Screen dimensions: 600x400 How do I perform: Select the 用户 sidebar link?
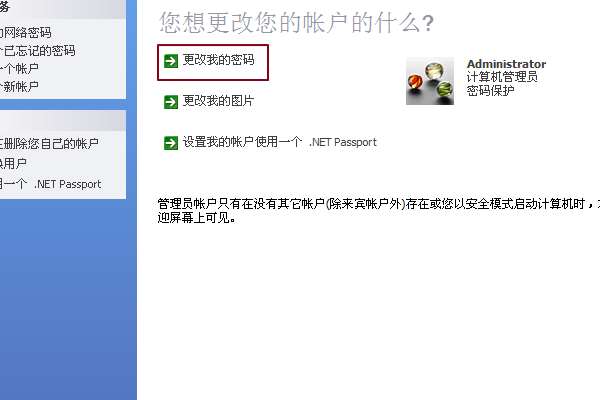point(13,164)
